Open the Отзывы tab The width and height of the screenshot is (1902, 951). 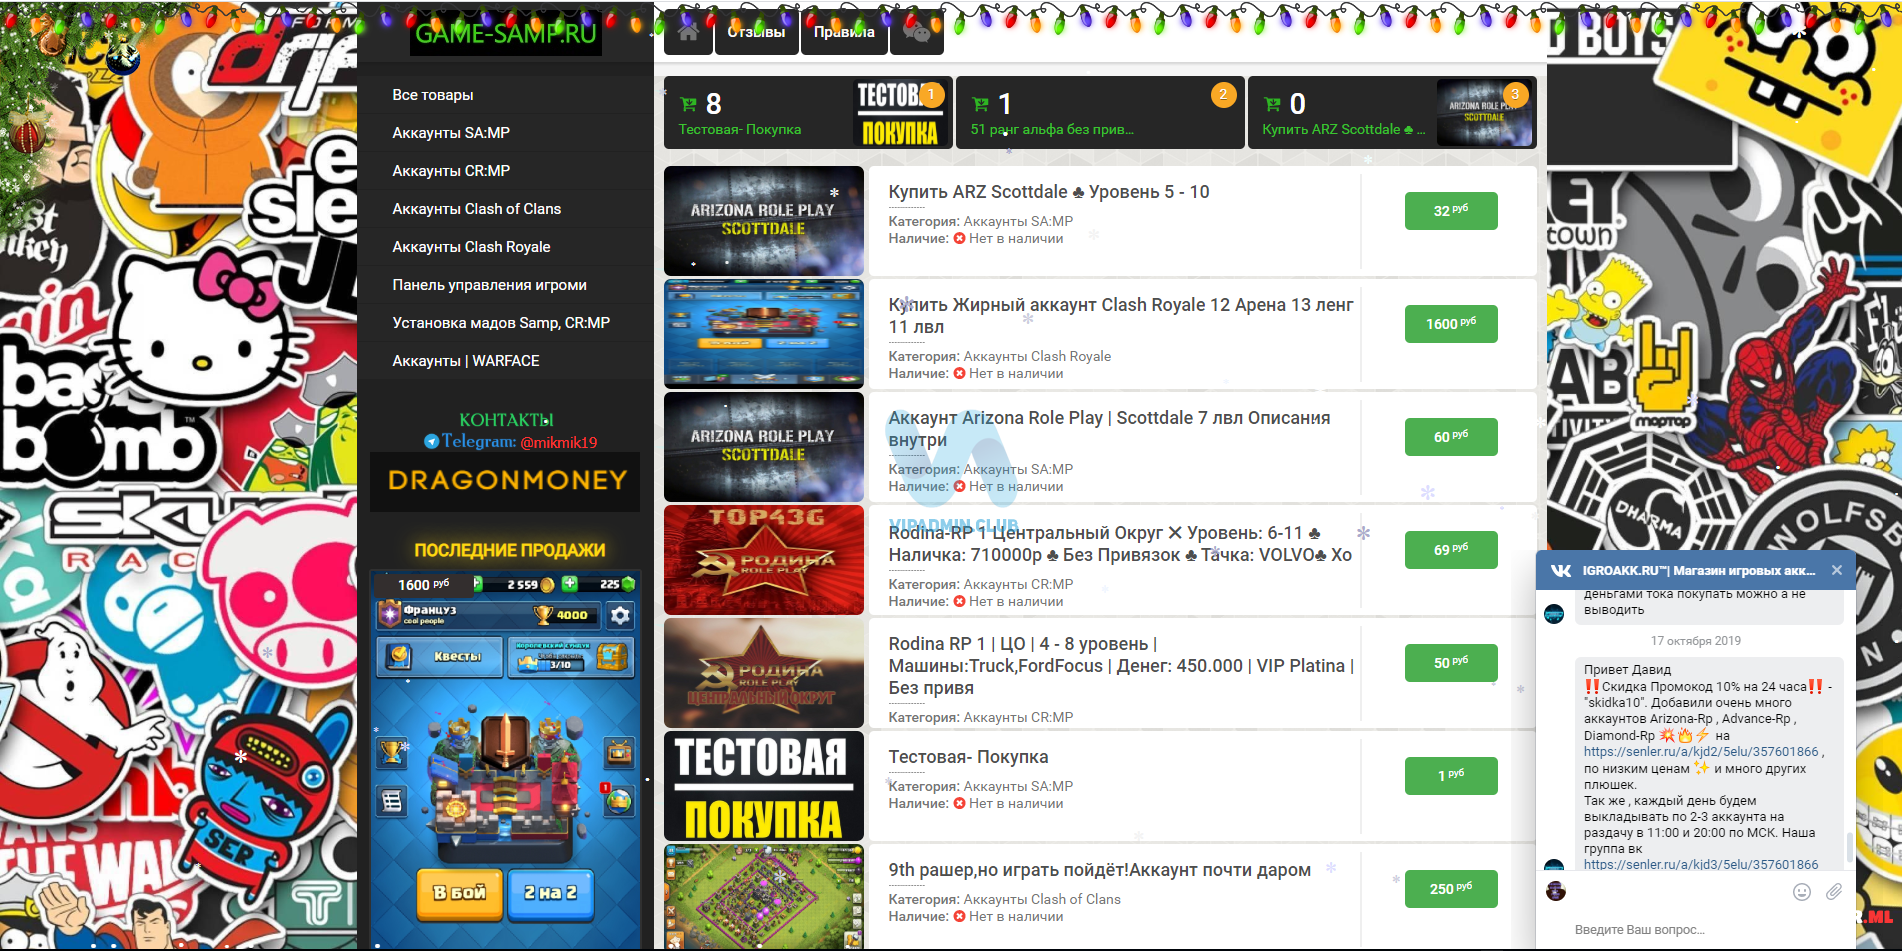pos(756,32)
